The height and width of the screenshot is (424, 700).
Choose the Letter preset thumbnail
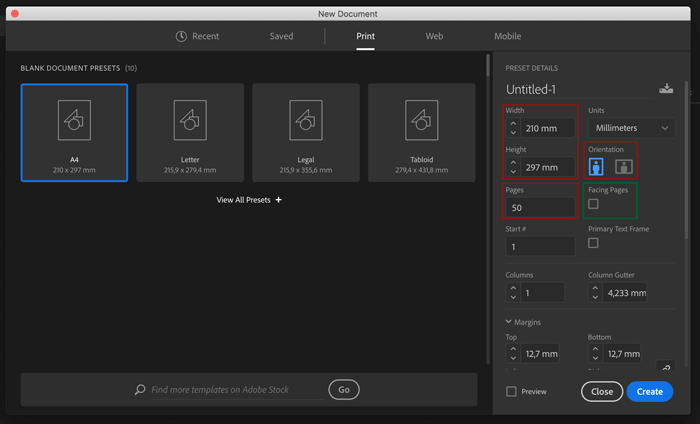pos(190,133)
